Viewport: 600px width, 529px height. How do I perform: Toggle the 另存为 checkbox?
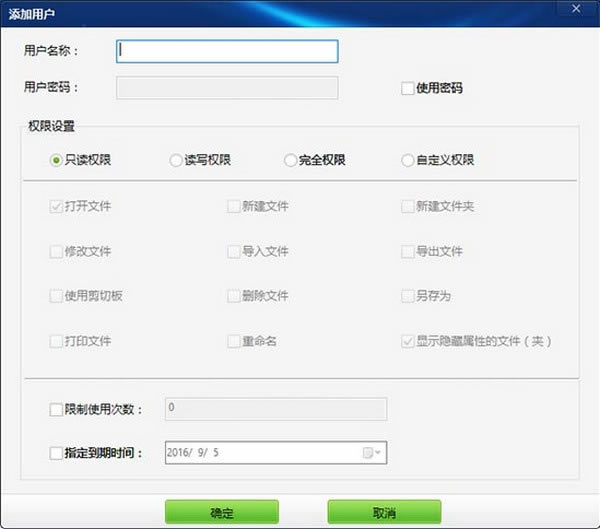click(x=408, y=296)
